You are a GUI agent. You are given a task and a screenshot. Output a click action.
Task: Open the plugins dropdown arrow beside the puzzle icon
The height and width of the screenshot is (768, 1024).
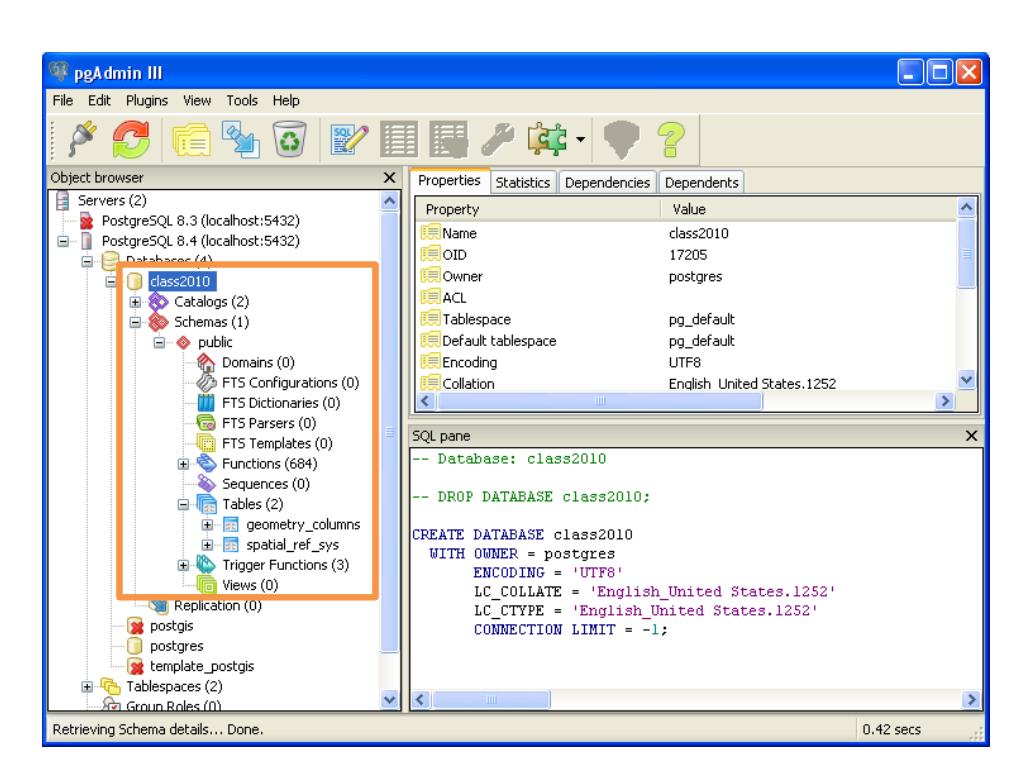pos(580,139)
